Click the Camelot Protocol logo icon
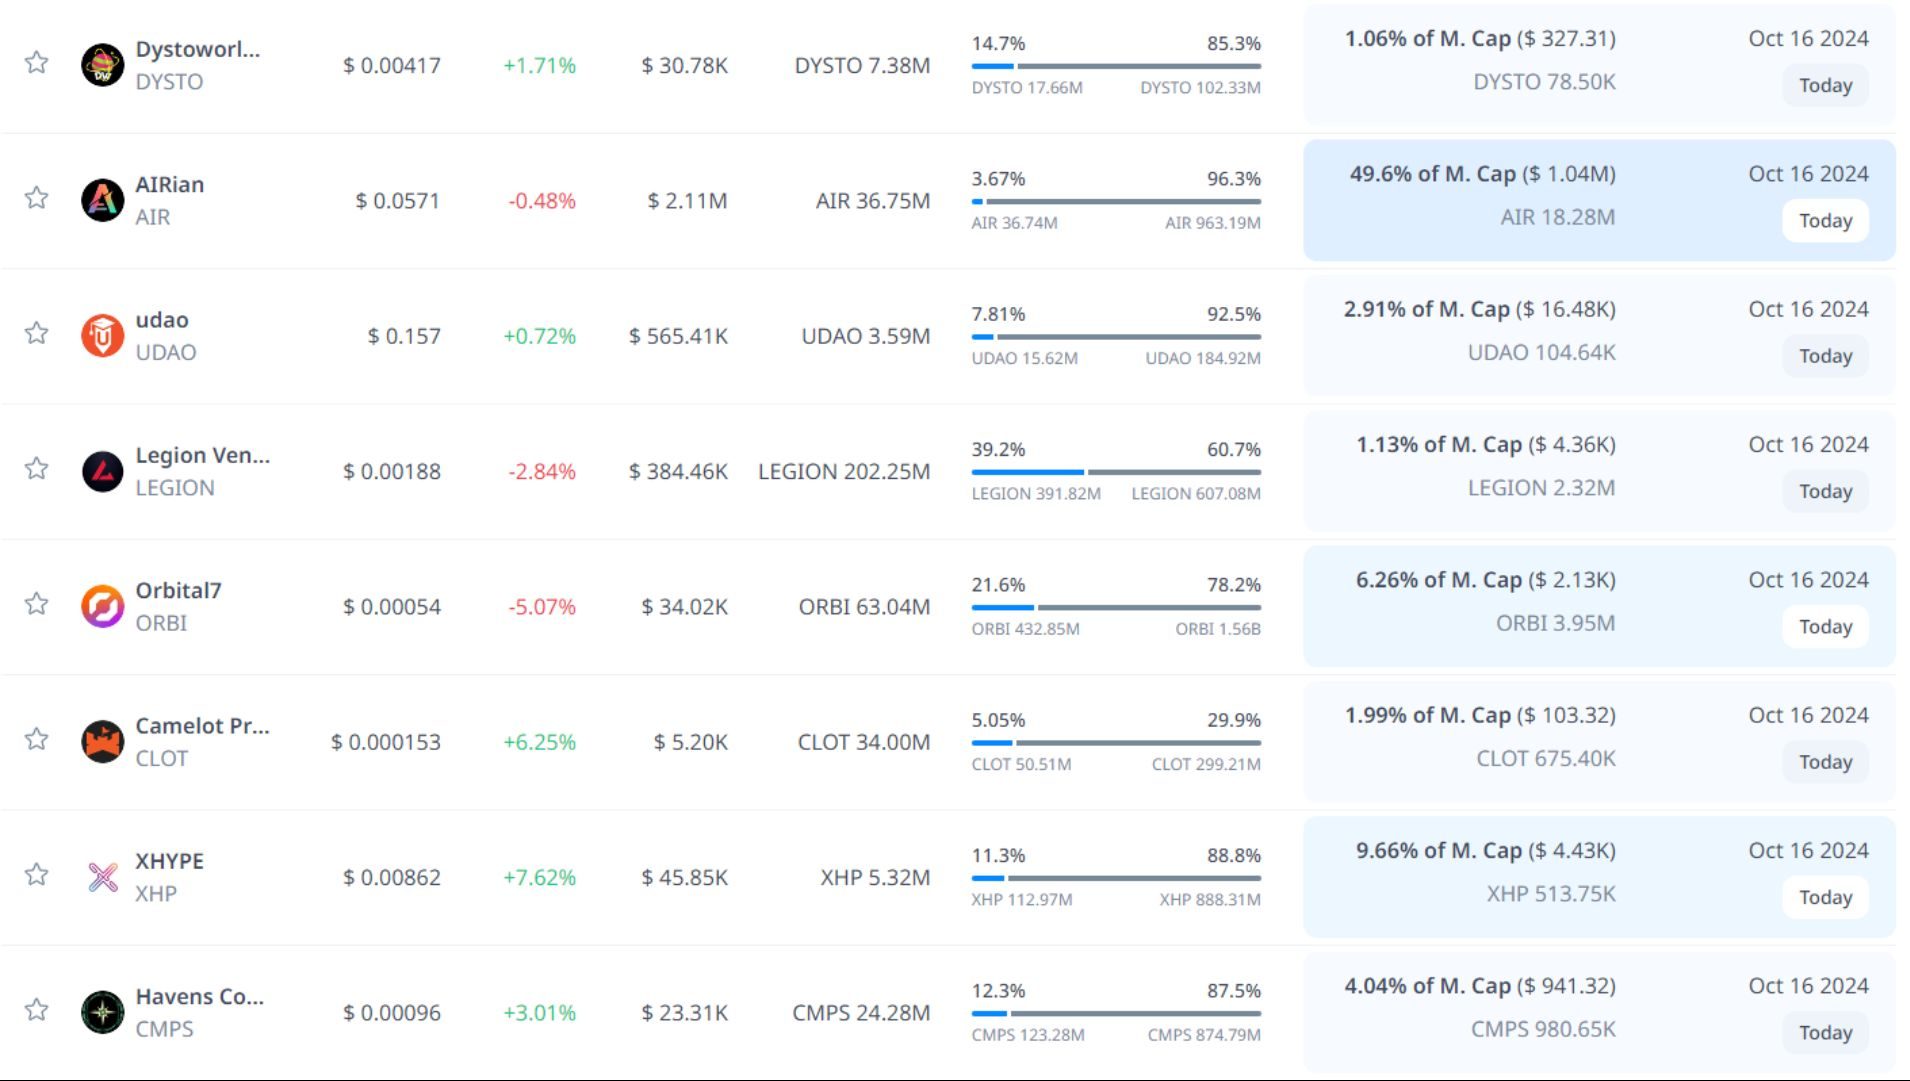 tap(102, 742)
